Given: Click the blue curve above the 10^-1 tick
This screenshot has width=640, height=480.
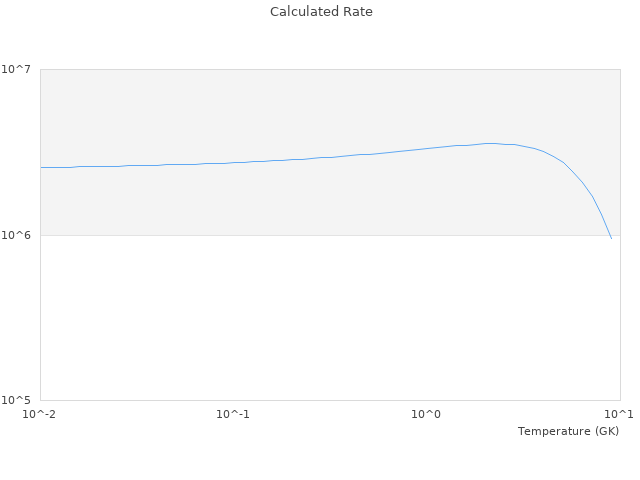Looking at the screenshot, I should 233,162.
